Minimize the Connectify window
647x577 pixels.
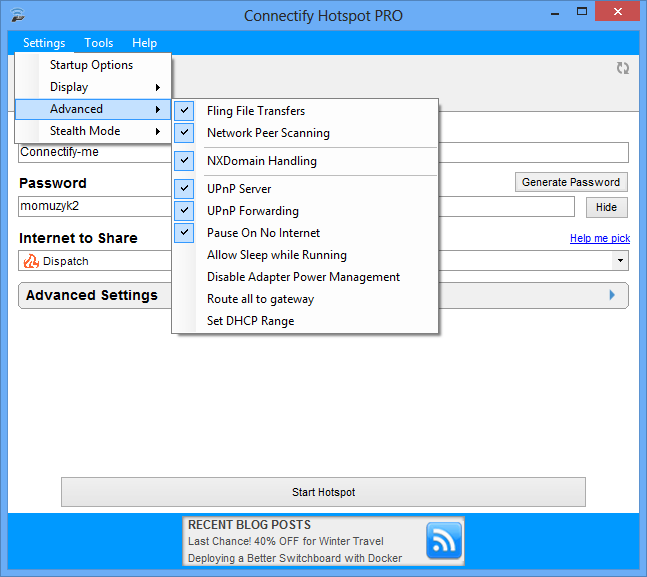(x=555, y=13)
